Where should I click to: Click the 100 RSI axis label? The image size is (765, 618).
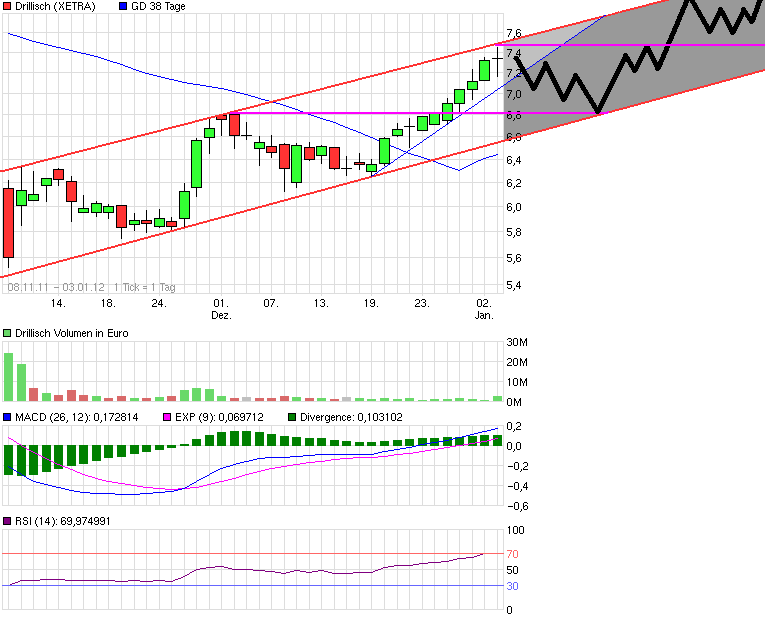tap(515, 530)
